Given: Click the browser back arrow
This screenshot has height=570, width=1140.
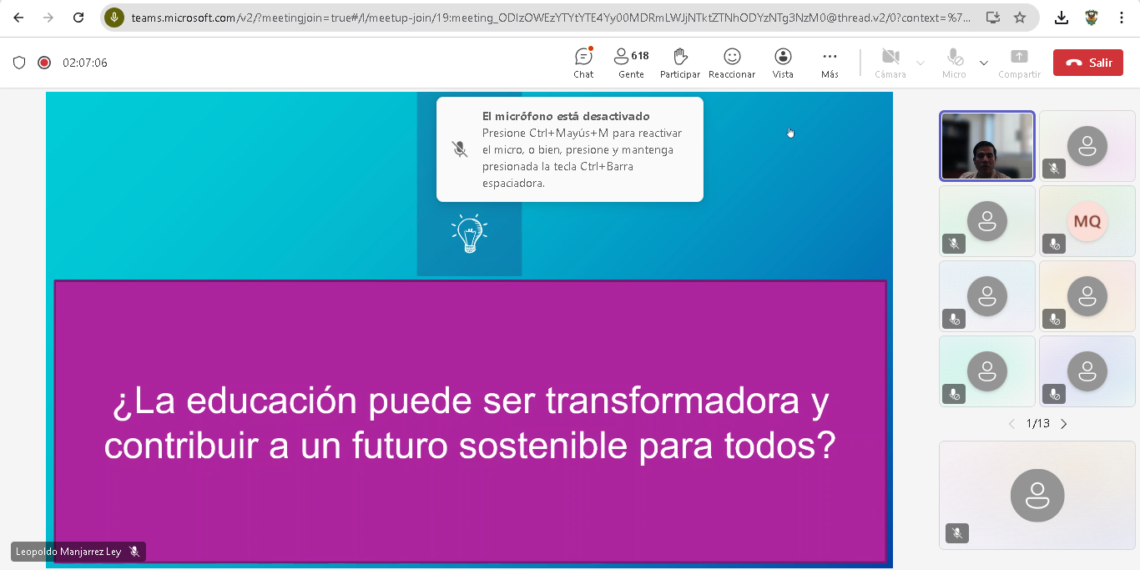Looking at the screenshot, I should coord(19,18).
